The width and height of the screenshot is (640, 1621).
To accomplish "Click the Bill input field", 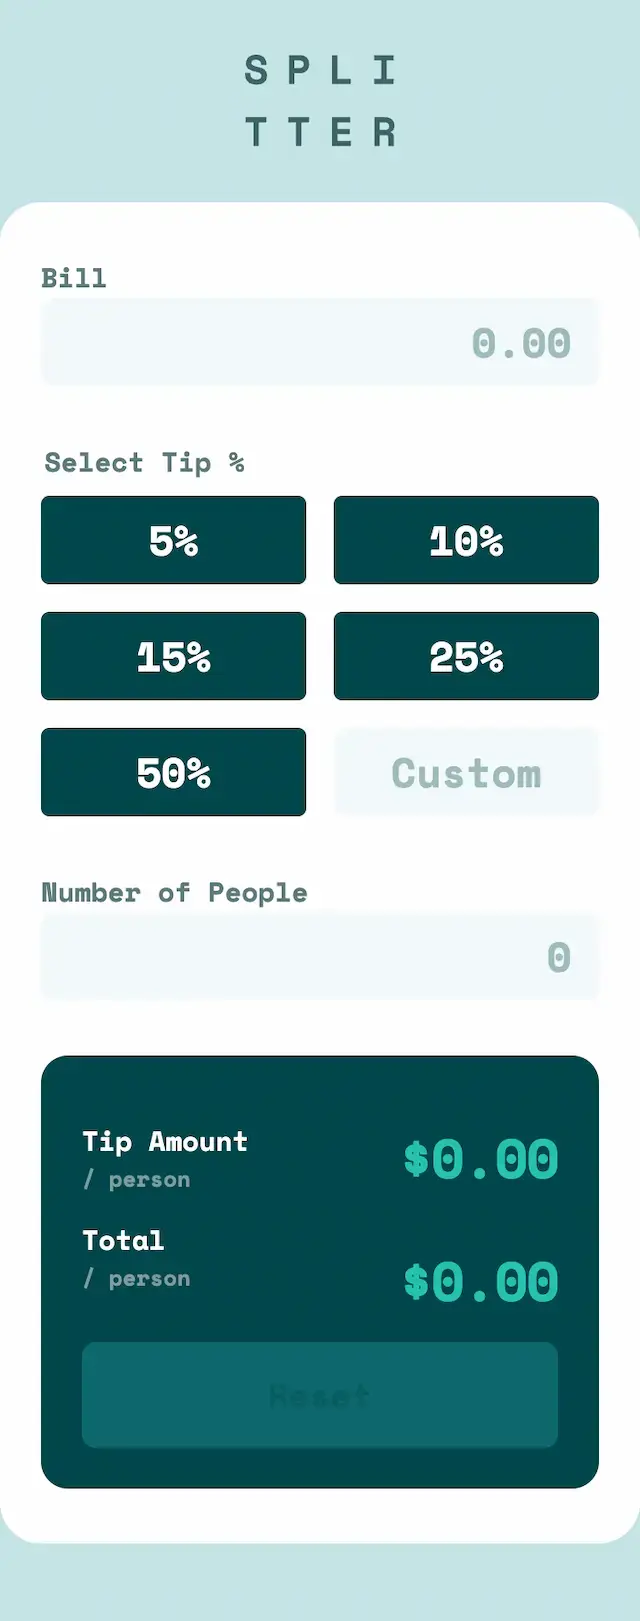I will 319,341.
